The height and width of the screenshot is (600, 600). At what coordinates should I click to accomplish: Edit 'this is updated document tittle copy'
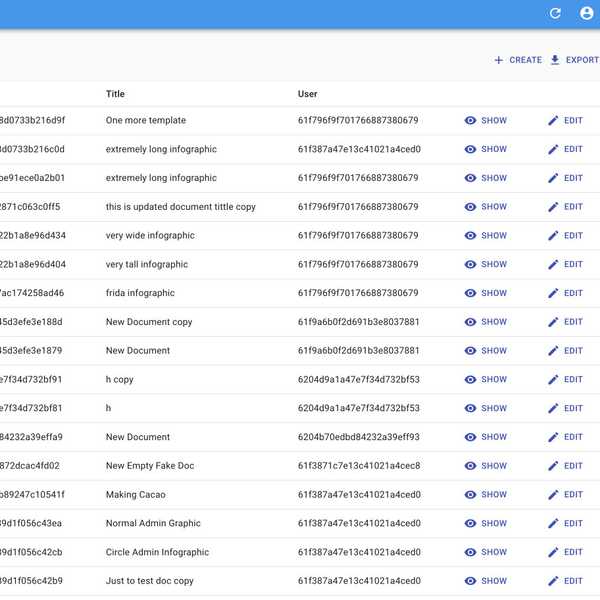pyautogui.click(x=565, y=207)
